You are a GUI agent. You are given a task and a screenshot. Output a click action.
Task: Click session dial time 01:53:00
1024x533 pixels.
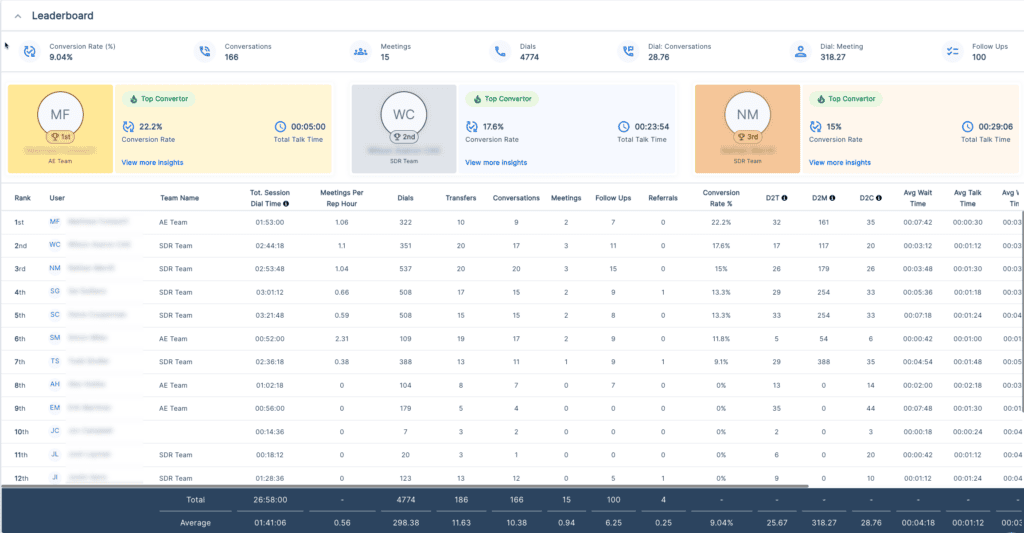270,222
